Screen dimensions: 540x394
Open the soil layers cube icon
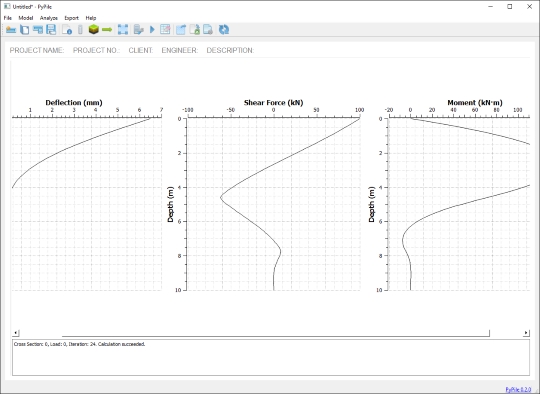point(94,30)
